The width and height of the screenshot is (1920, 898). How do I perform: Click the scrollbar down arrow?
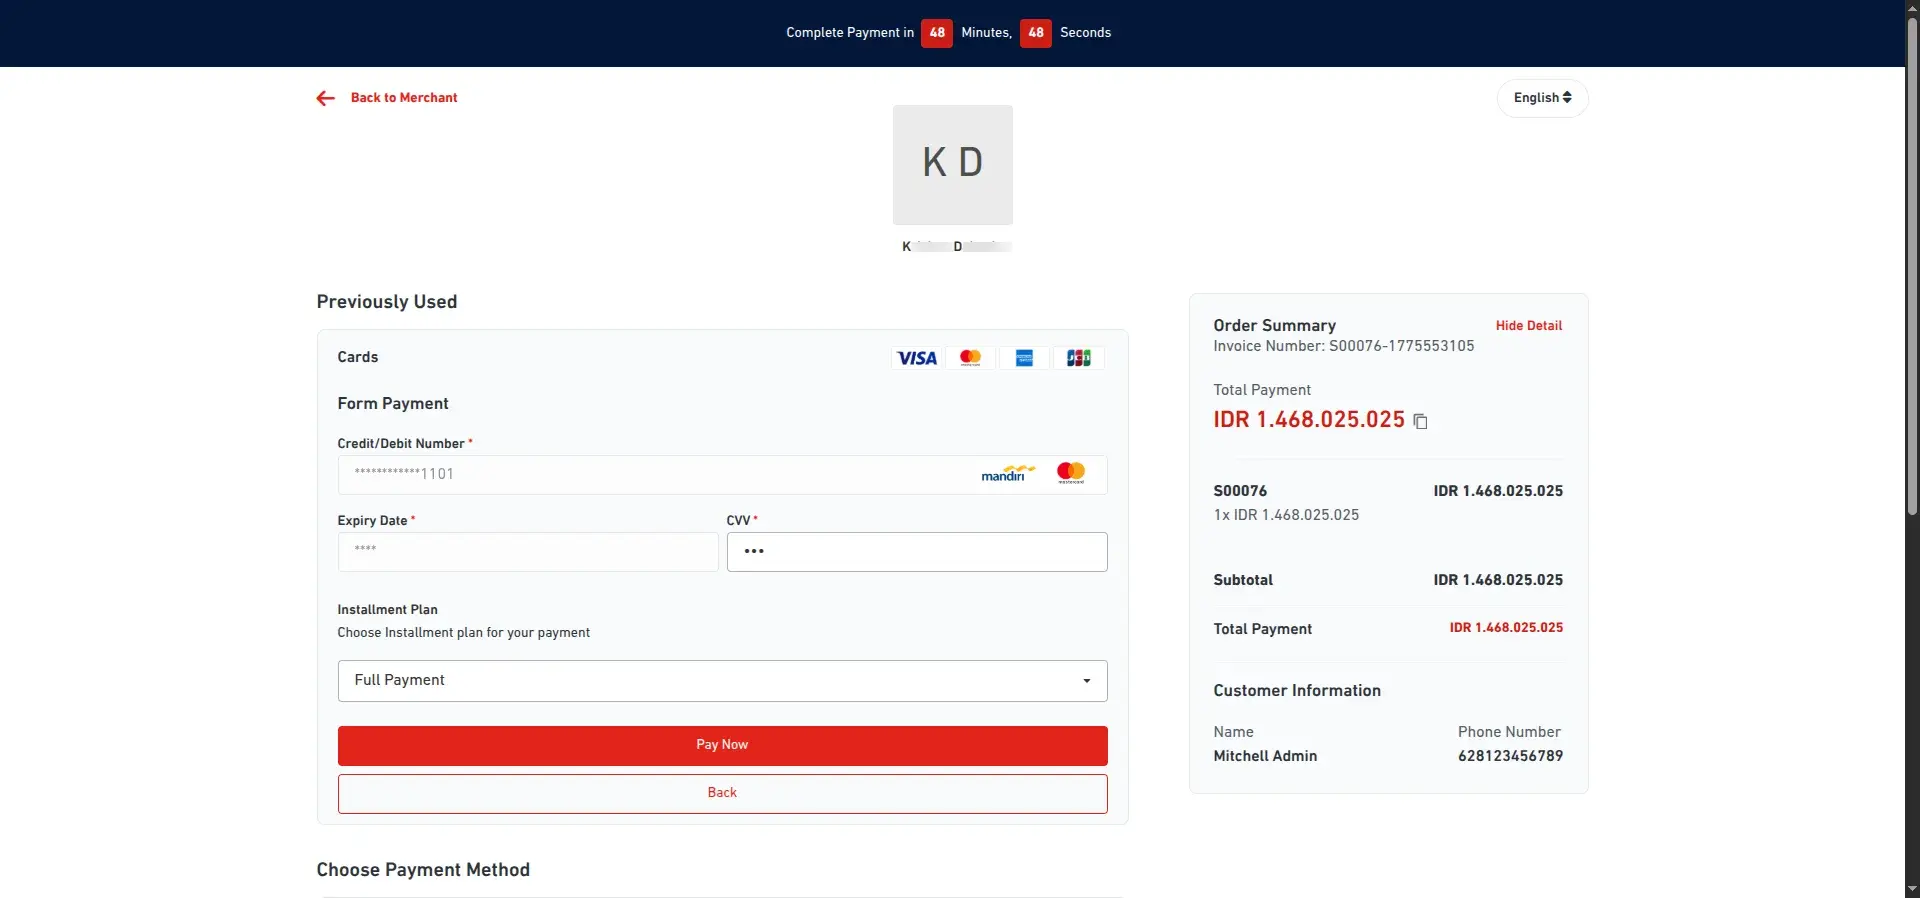1912,888
